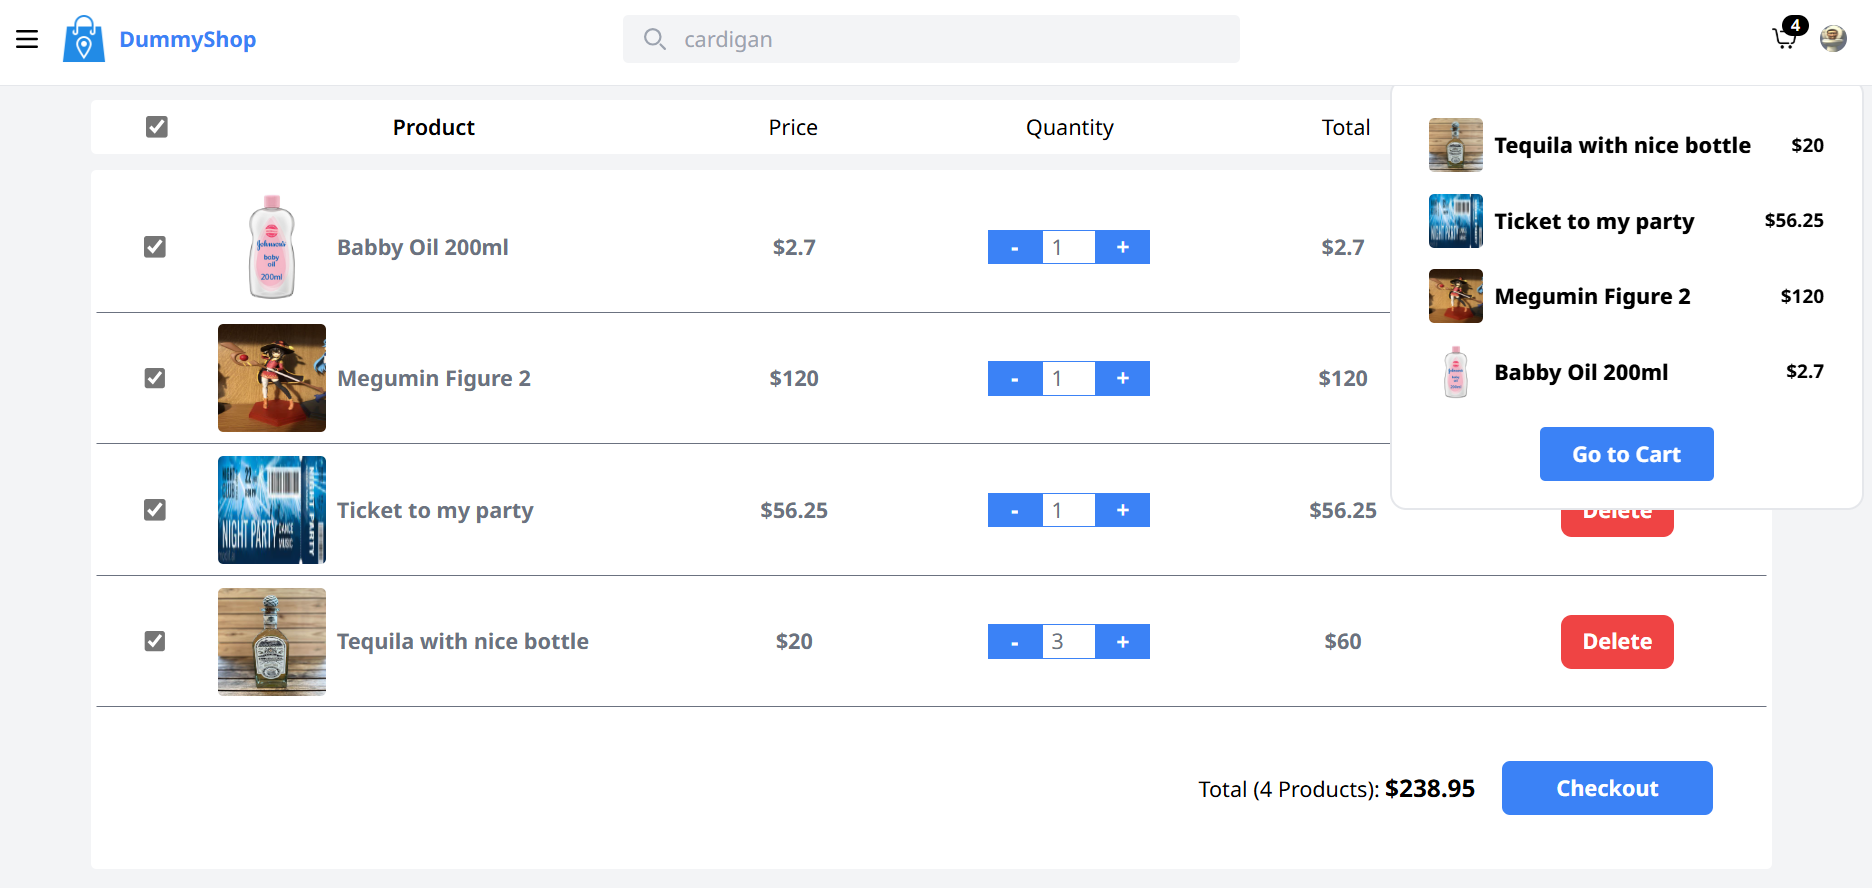The height and width of the screenshot is (888, 1872).
Task: Click Megumin Figure 2 name in table
Action: click(x=434, y=378)
